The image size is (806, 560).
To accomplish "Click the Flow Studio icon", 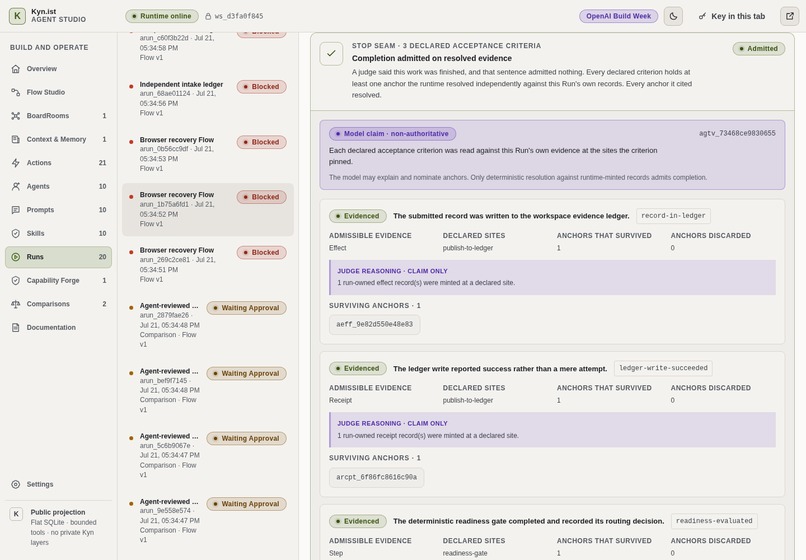I will tap(16, 93).
